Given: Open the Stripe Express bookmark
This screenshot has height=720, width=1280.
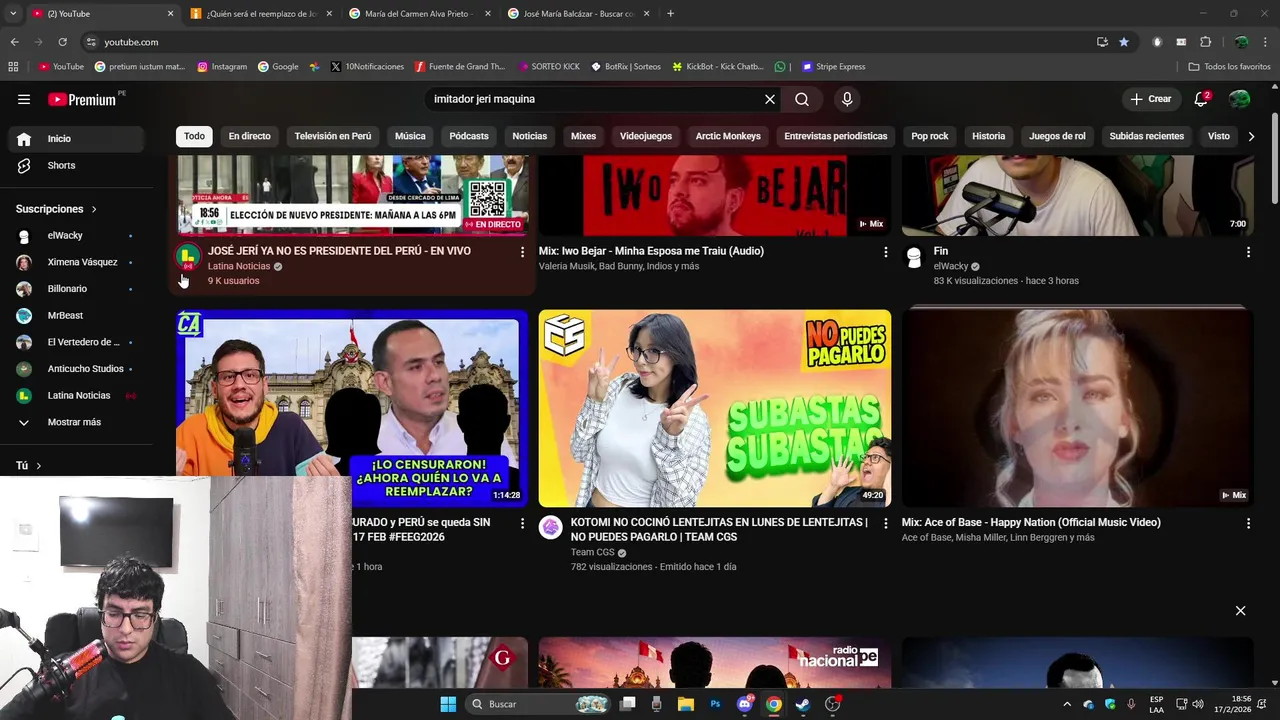Looking at the screenshot, I should (833, 67).
